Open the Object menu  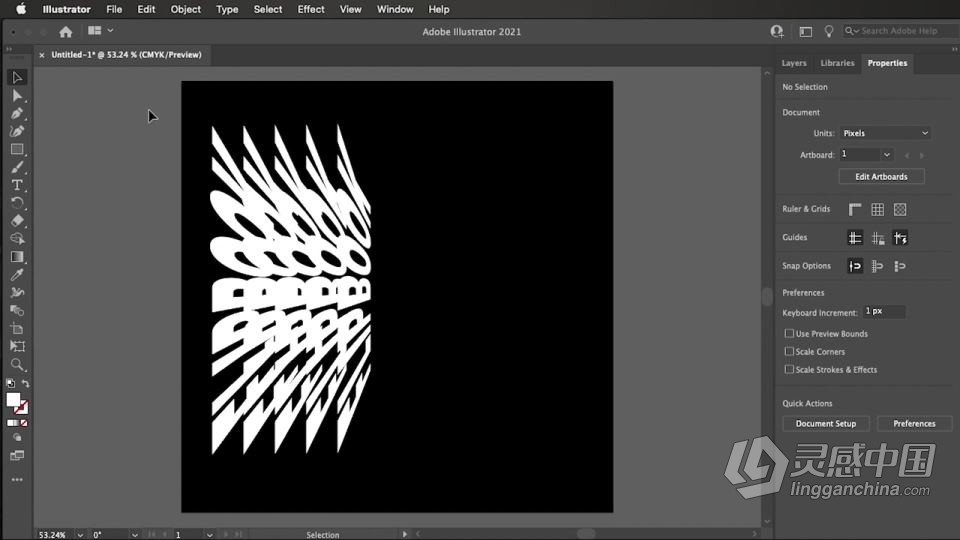pyautogui.click(x=186, y=9)
